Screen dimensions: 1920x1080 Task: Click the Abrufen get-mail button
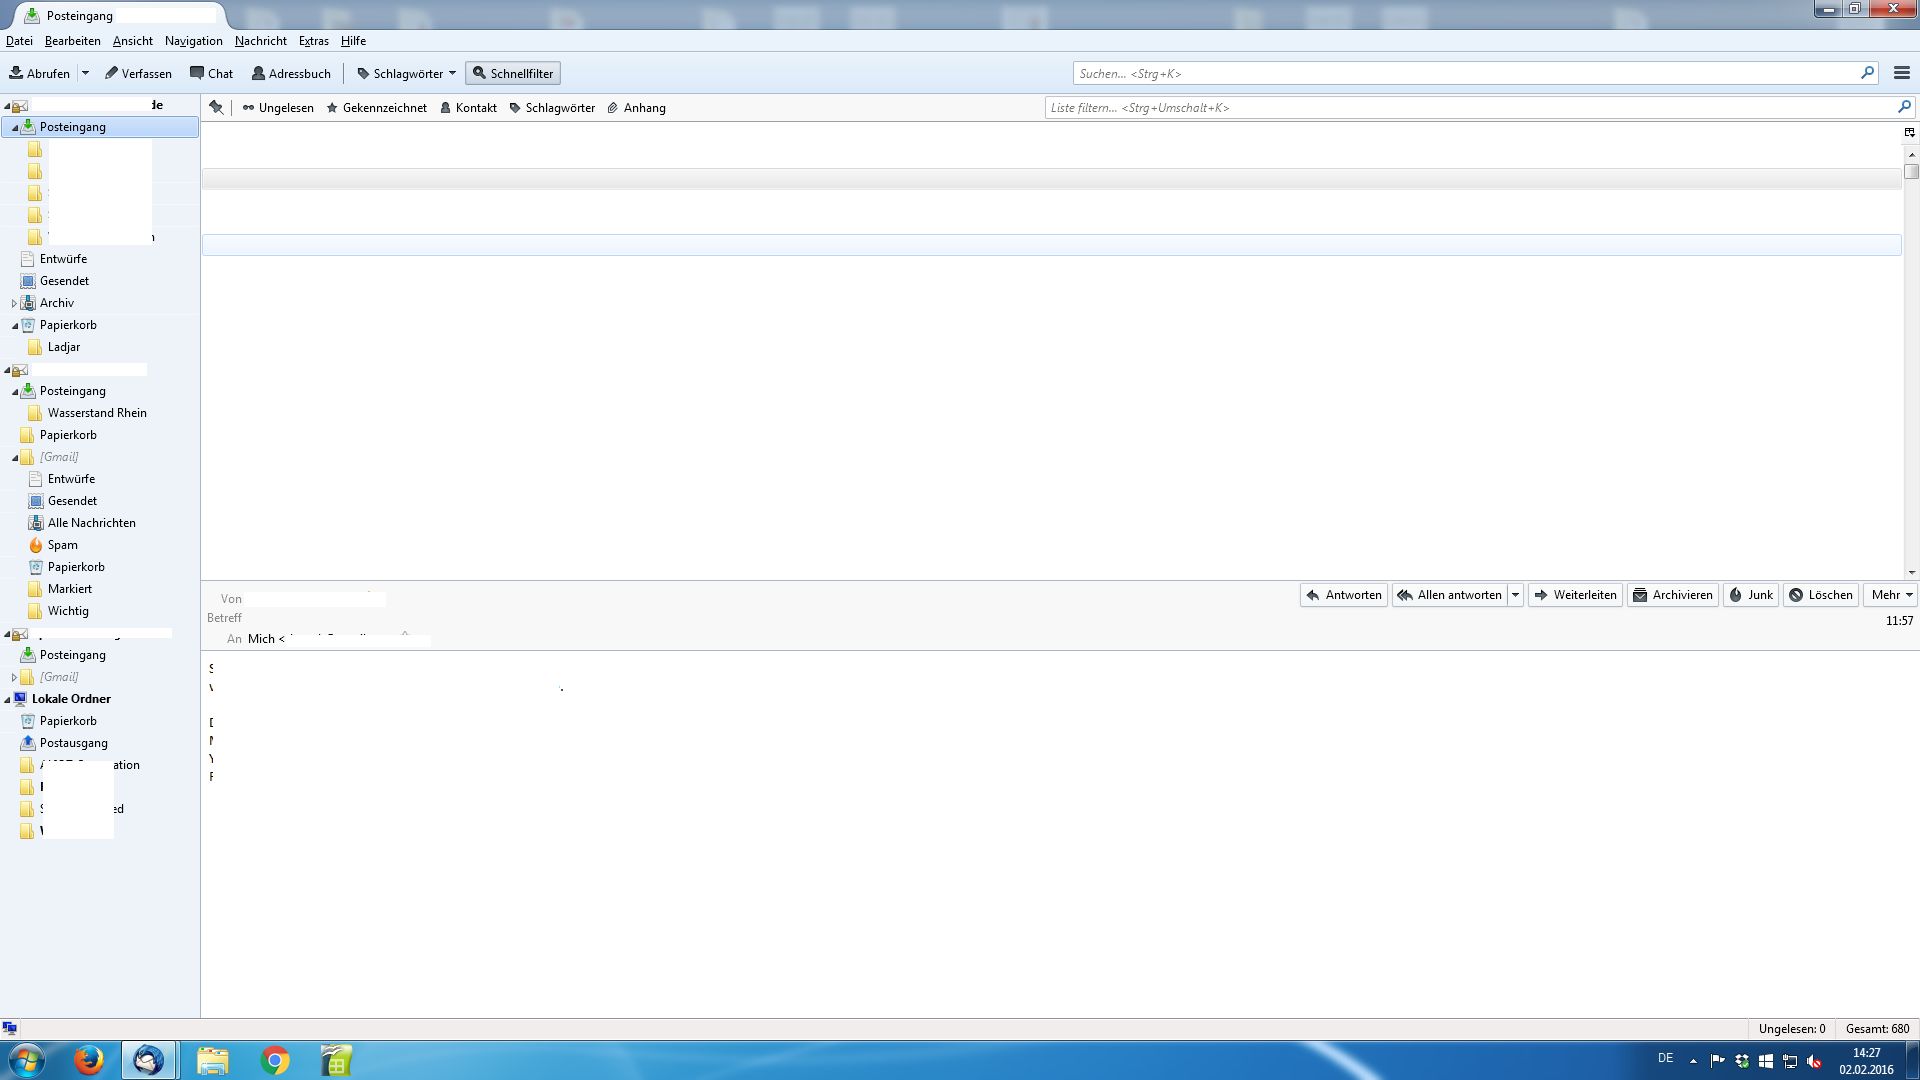[x=40, y=73]
